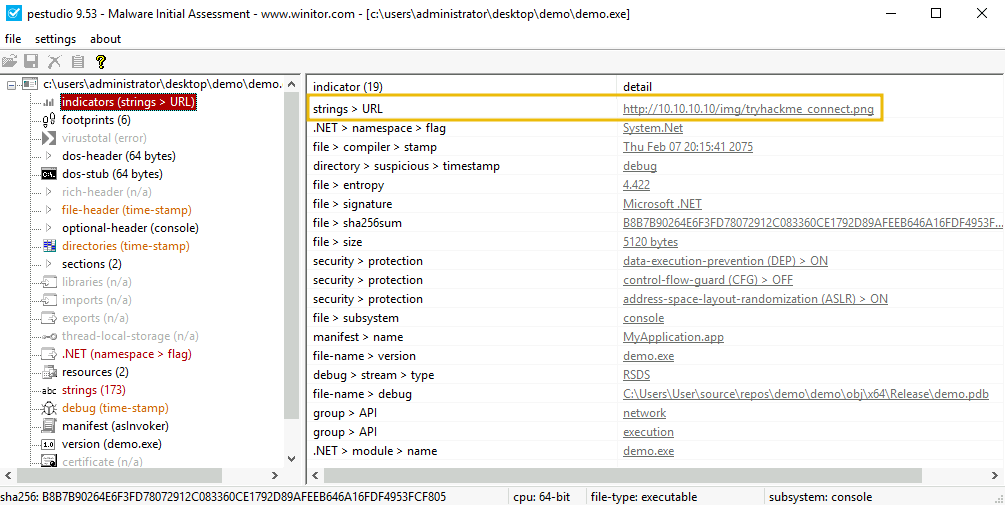Click the debug bug icon
Image resolution: width=1005 pixels, height=505 pixels.
click(49, 408)
